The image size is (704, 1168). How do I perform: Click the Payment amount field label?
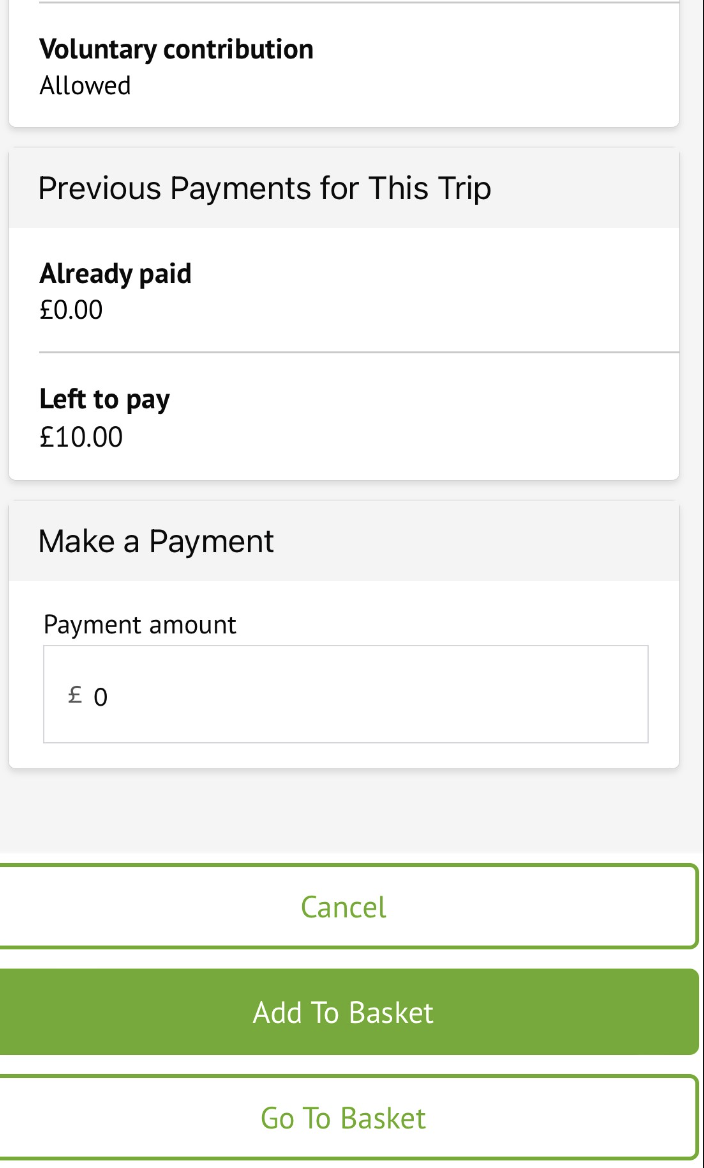click(140, 625)
